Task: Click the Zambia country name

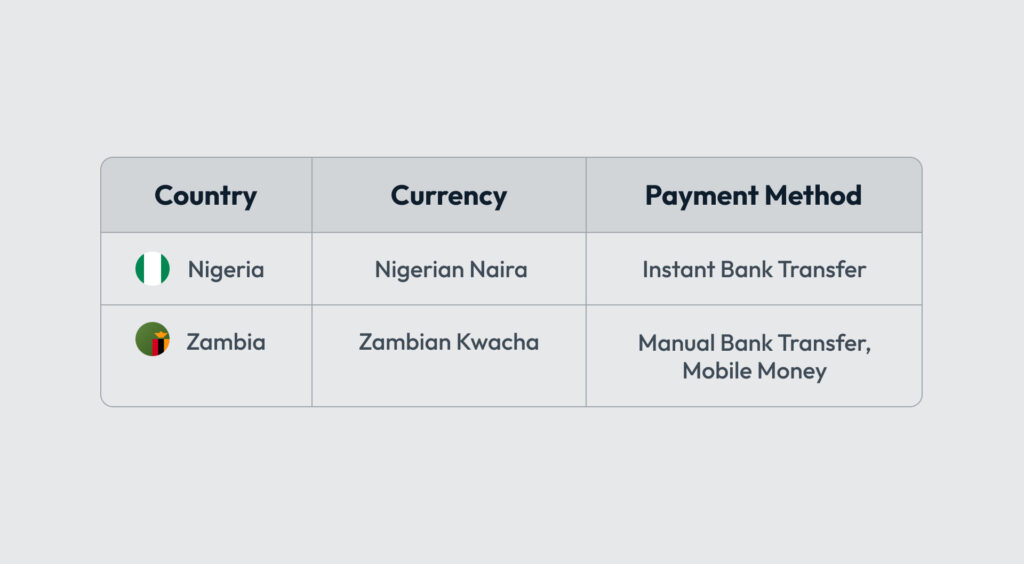Action: [x=226, y=342]
